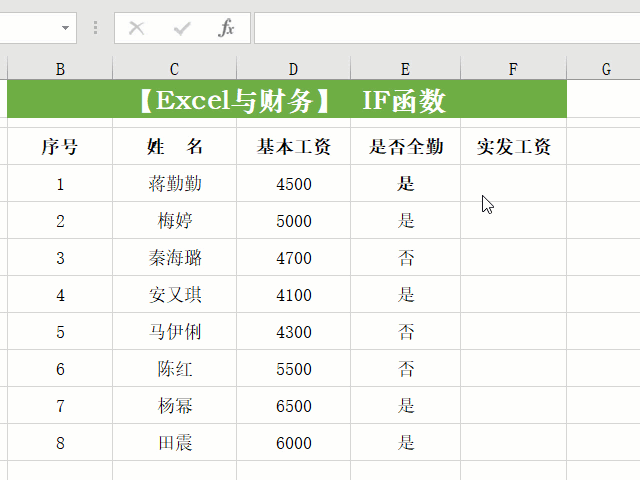Viewport: 640px width, 480px height.
Task: Select column F header
Action: [513, 69]
